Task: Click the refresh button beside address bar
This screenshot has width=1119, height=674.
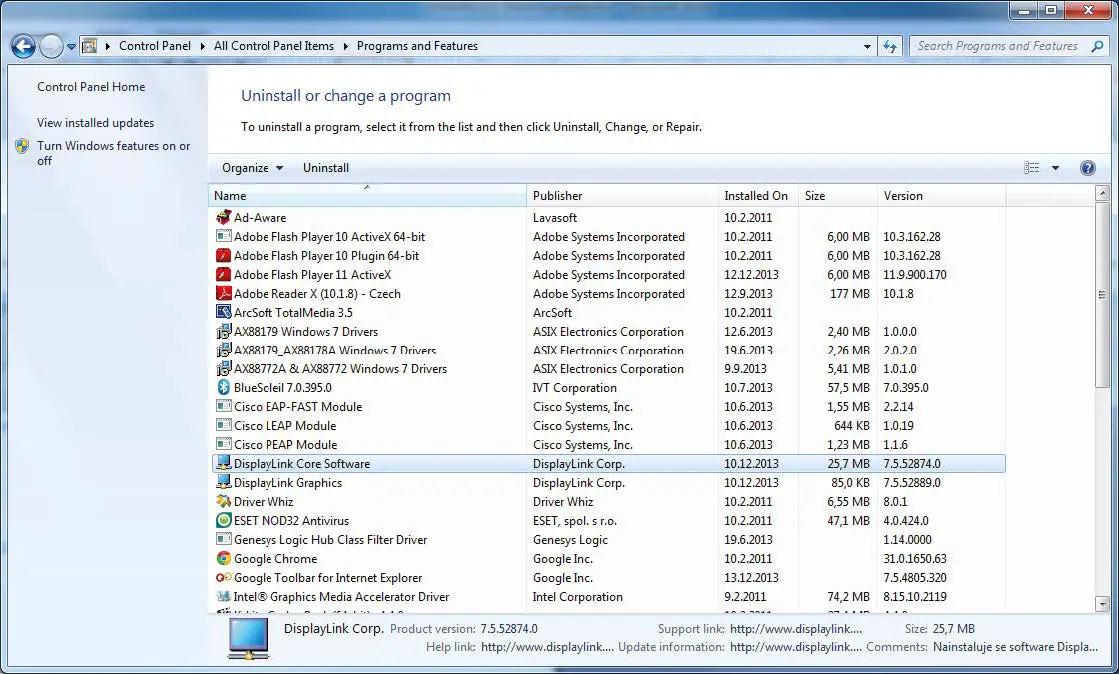Action: pyautogui.click(x=890, y=46)
